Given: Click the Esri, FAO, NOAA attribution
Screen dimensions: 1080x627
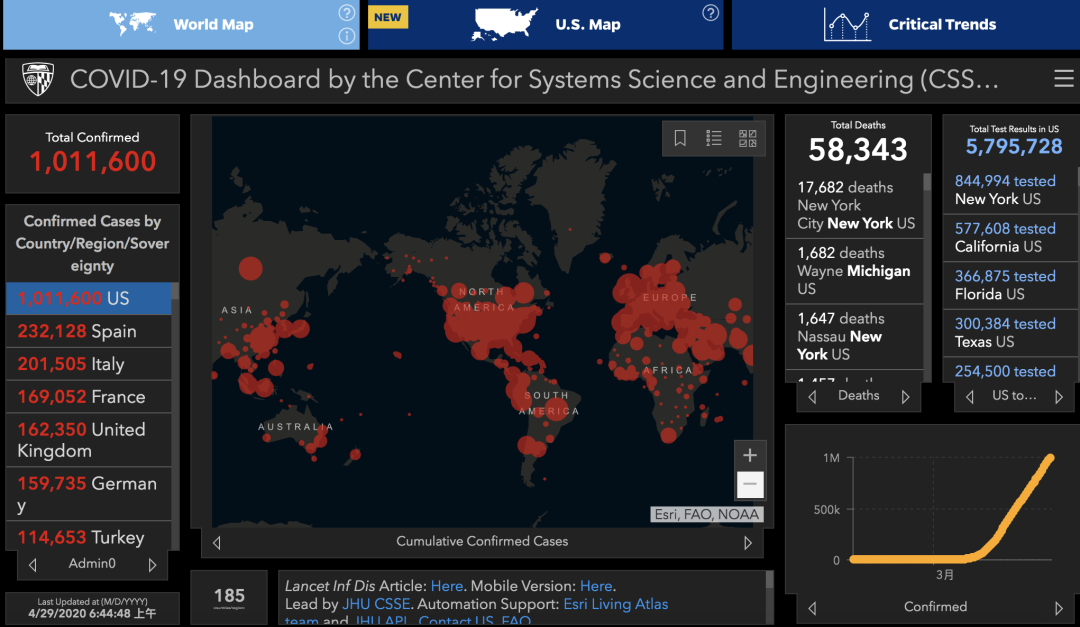Looking at the screenshot, I should (x=707, y=515).
